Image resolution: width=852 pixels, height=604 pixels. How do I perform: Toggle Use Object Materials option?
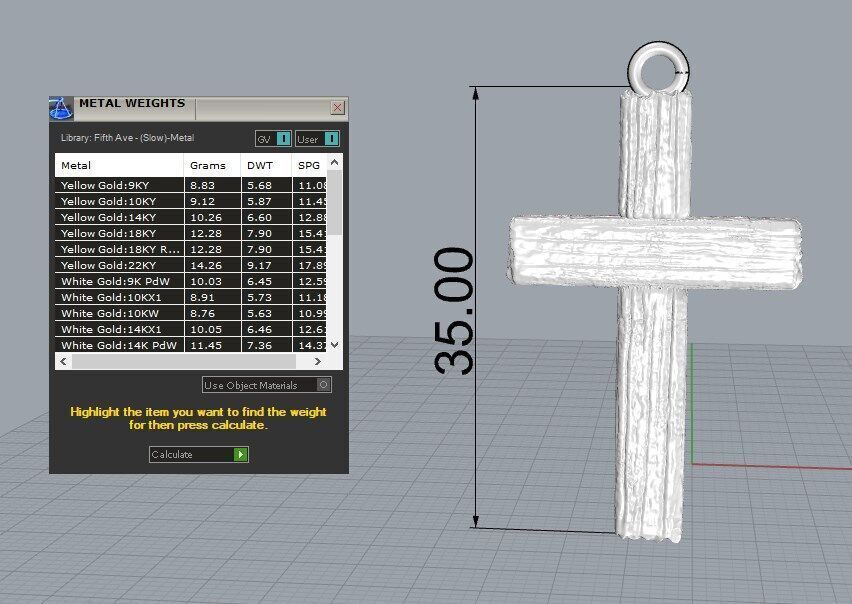click(x=267, y=385)
